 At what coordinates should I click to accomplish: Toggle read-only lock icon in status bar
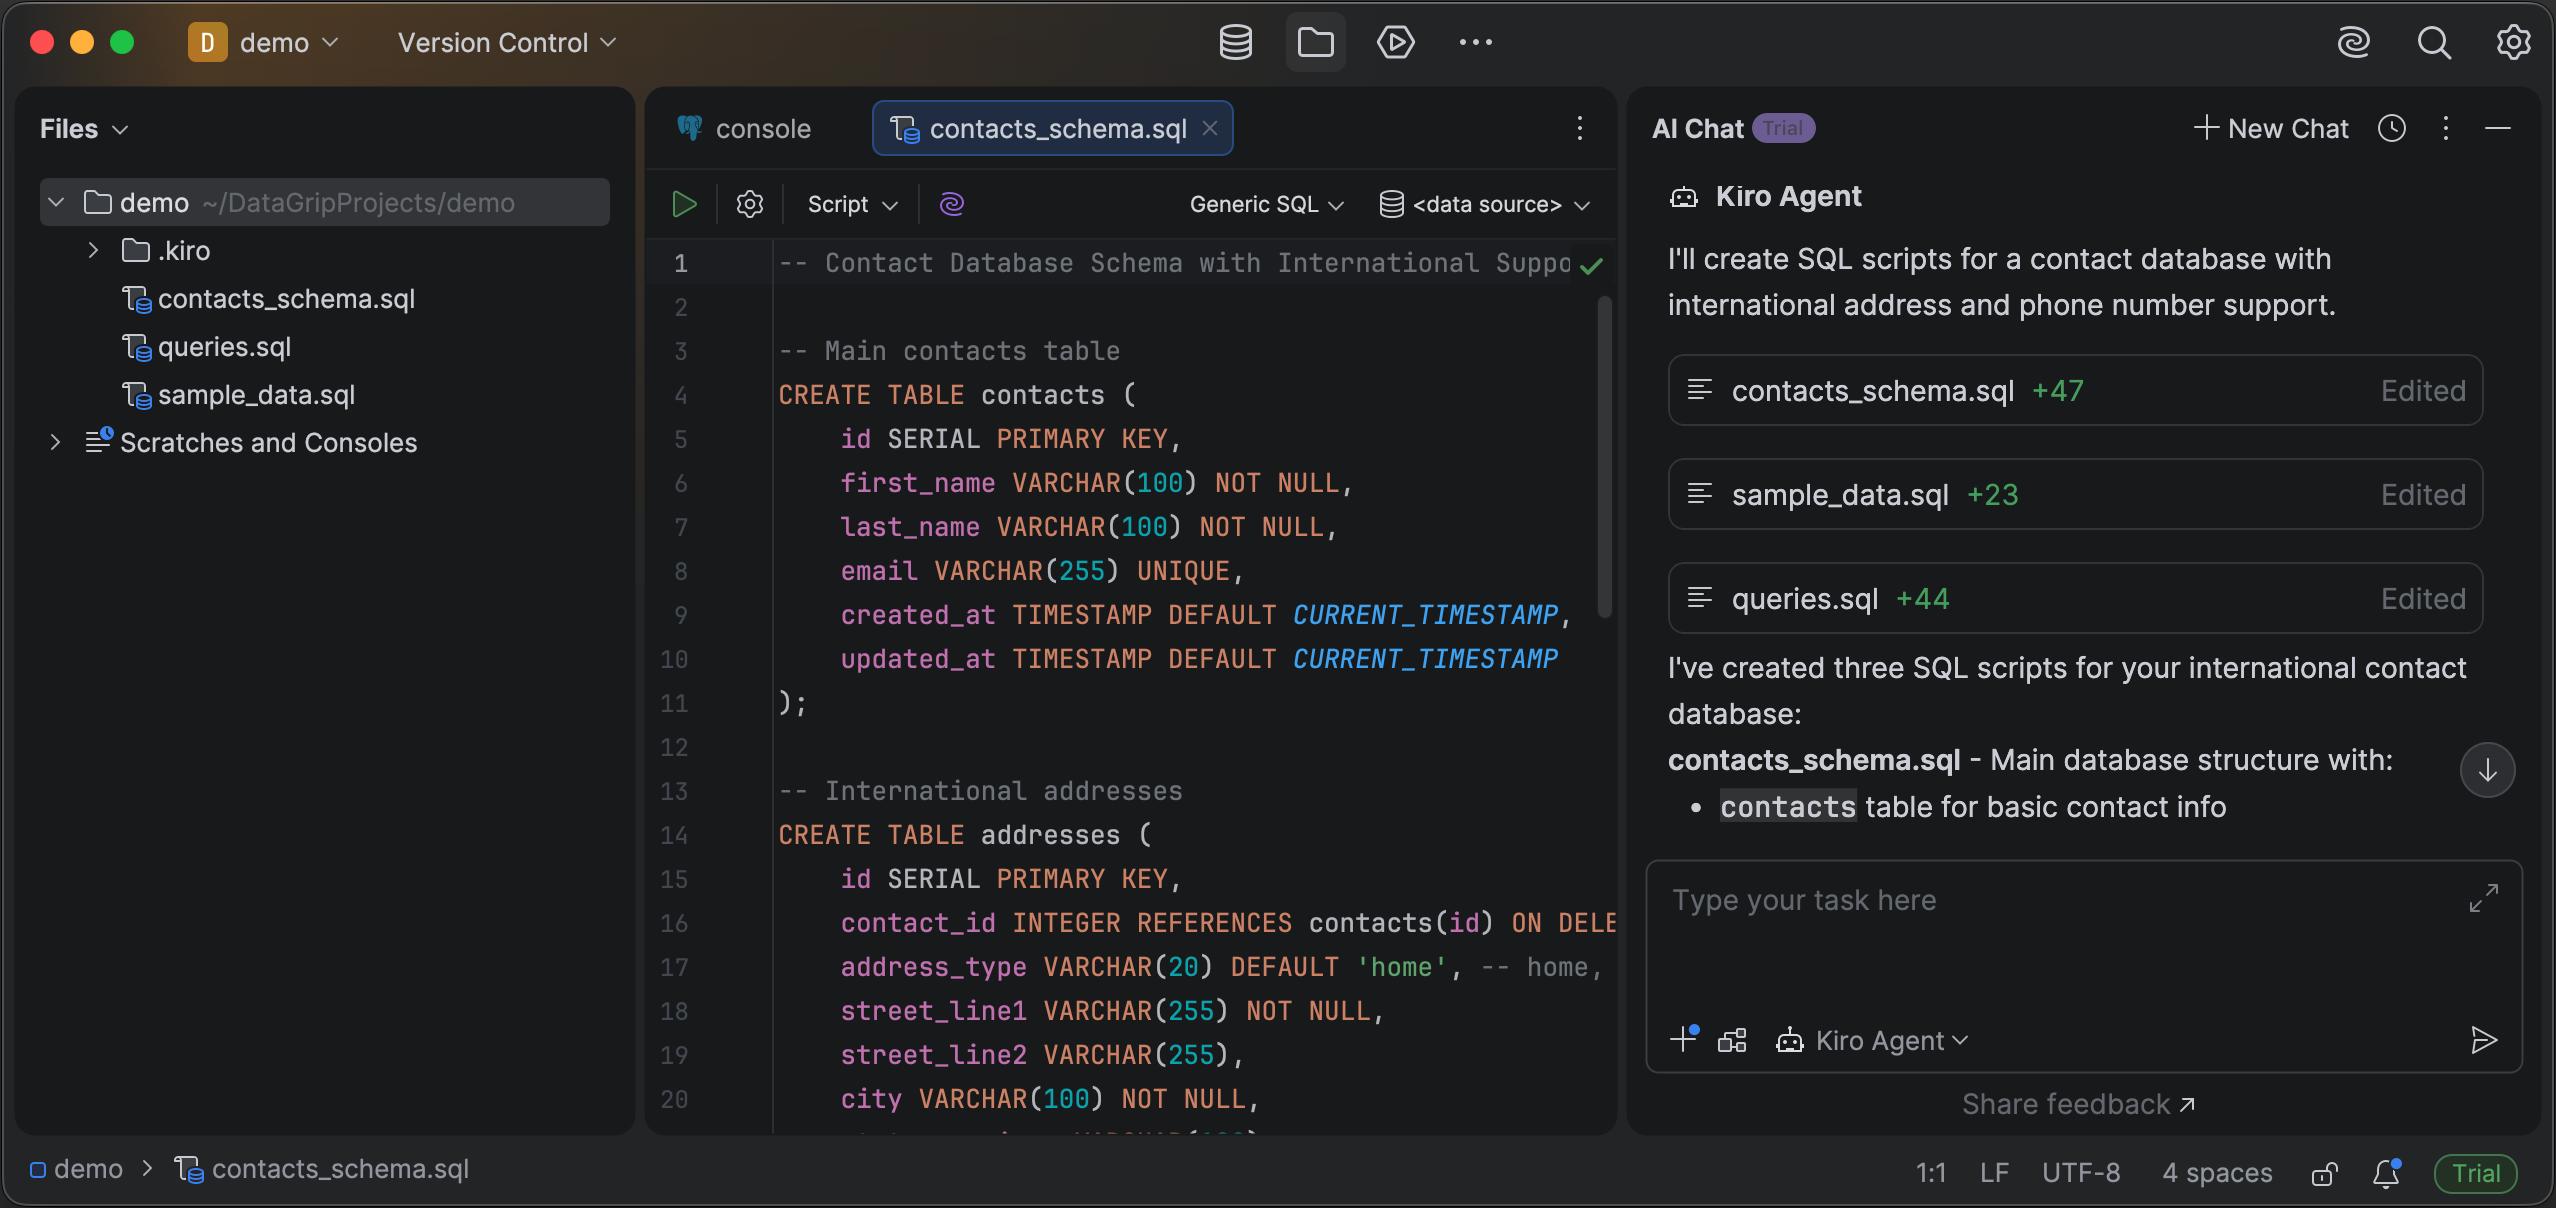(x=2324, y=1173)
